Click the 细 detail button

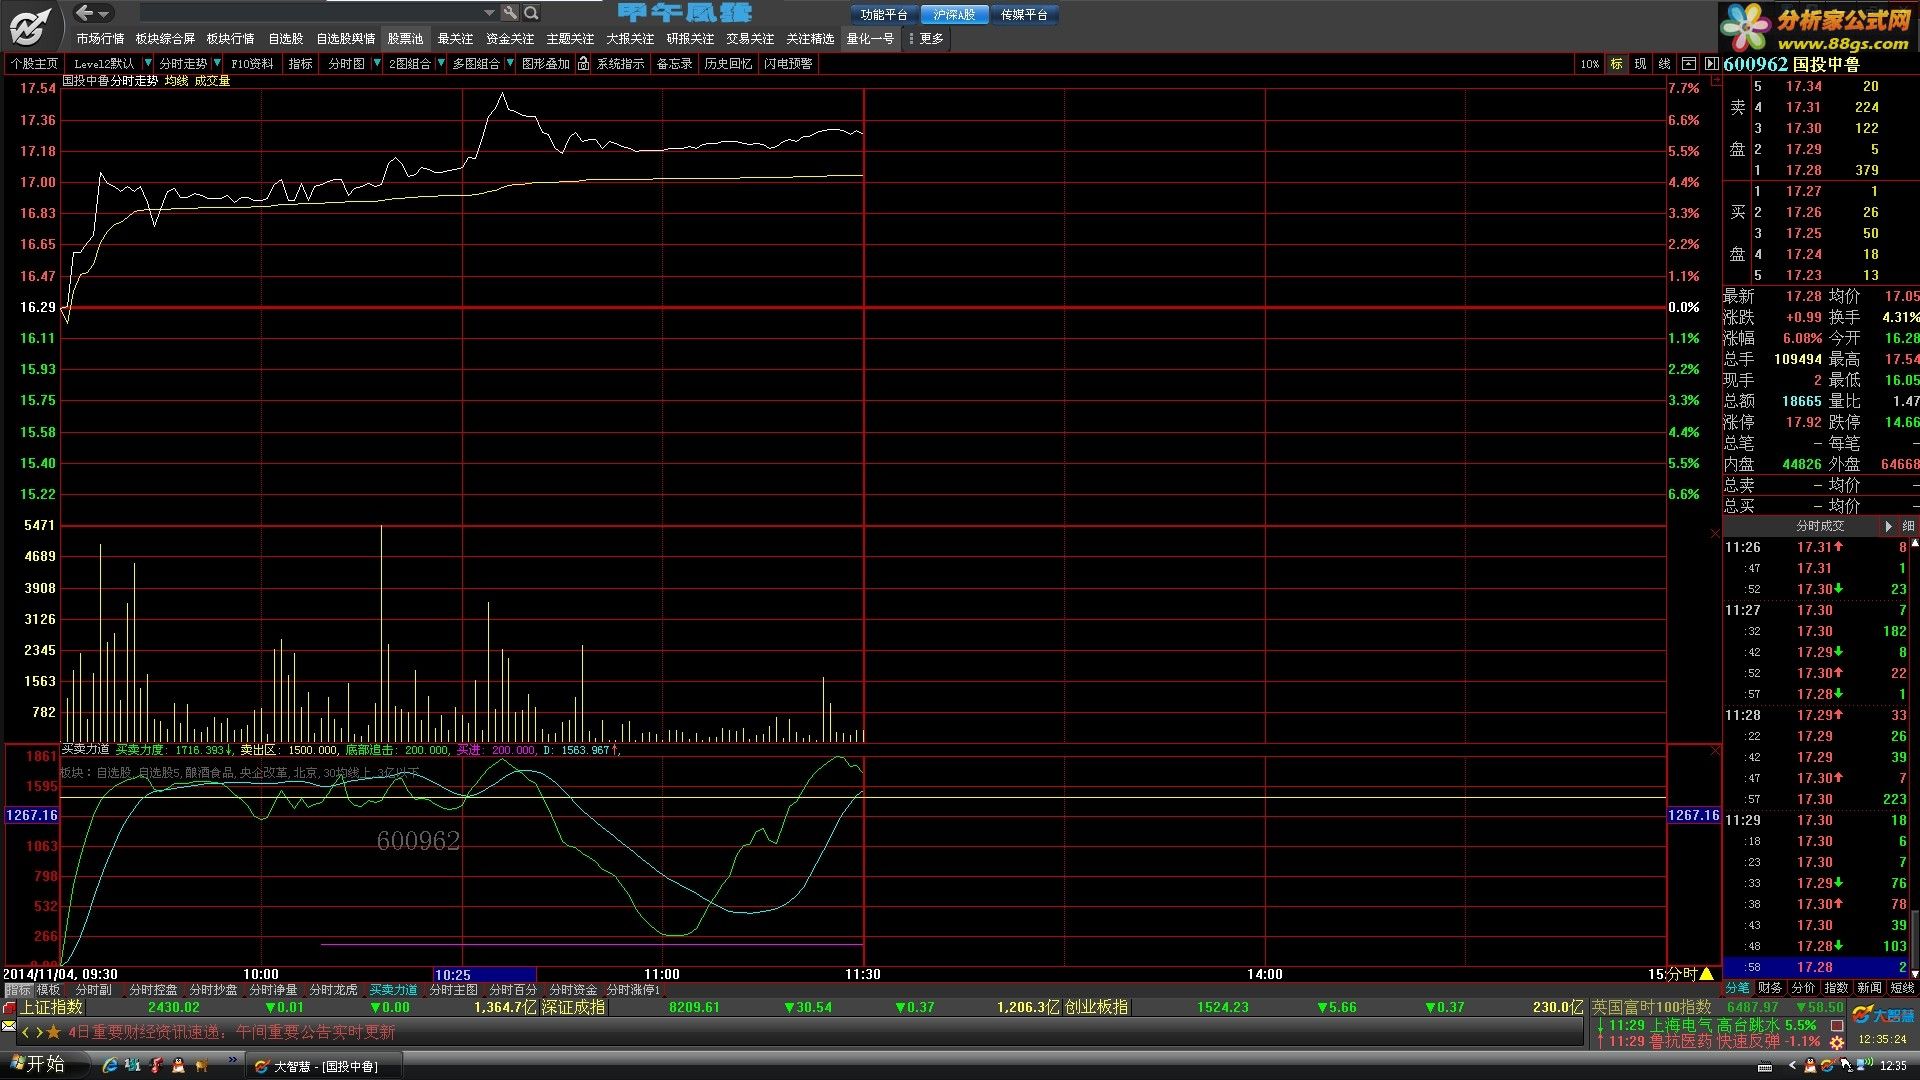pos(1908,526)
